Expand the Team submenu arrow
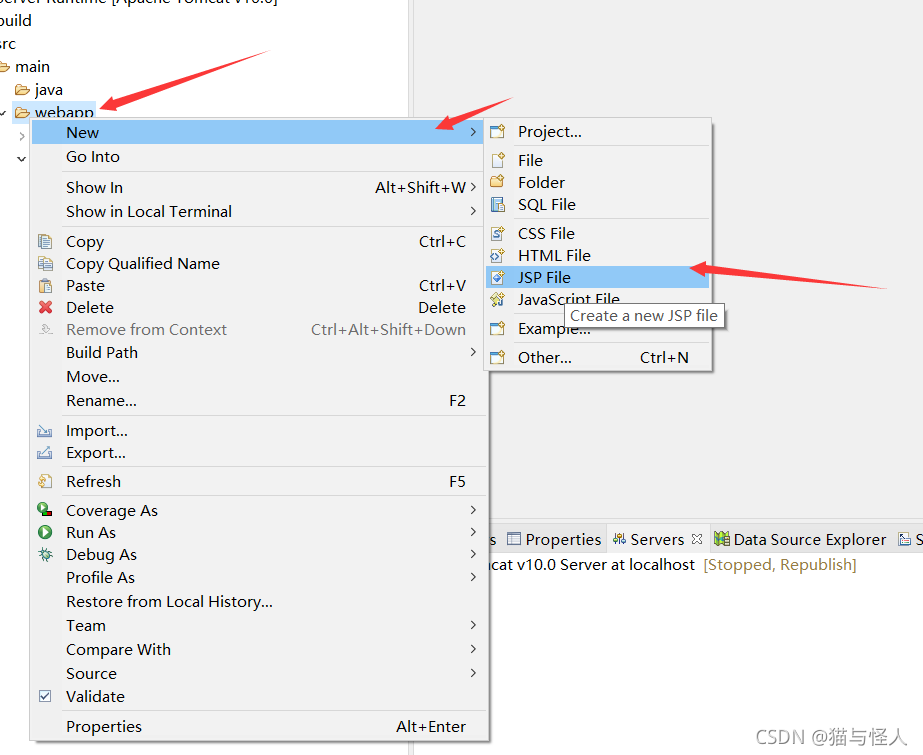The image size is (923, 755). click(x=473, y=625)
